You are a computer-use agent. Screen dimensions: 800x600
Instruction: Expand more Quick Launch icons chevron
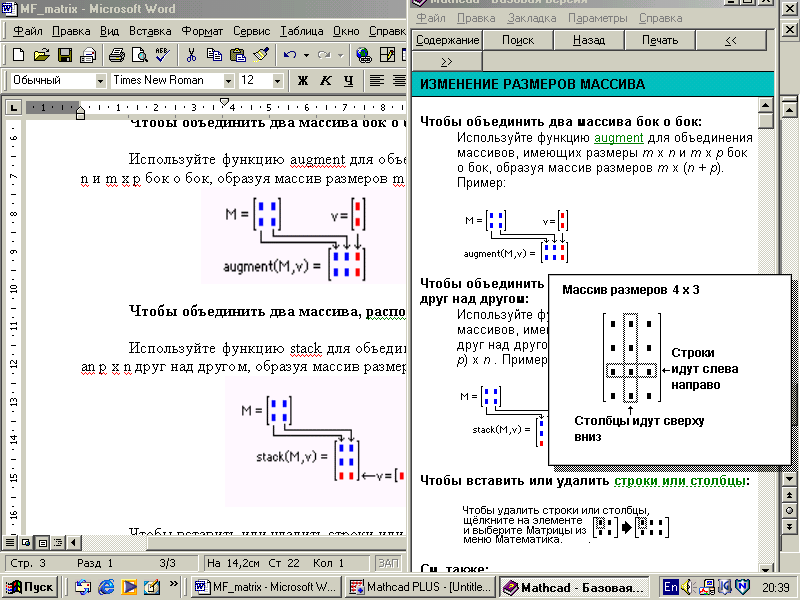pos(173,583)
